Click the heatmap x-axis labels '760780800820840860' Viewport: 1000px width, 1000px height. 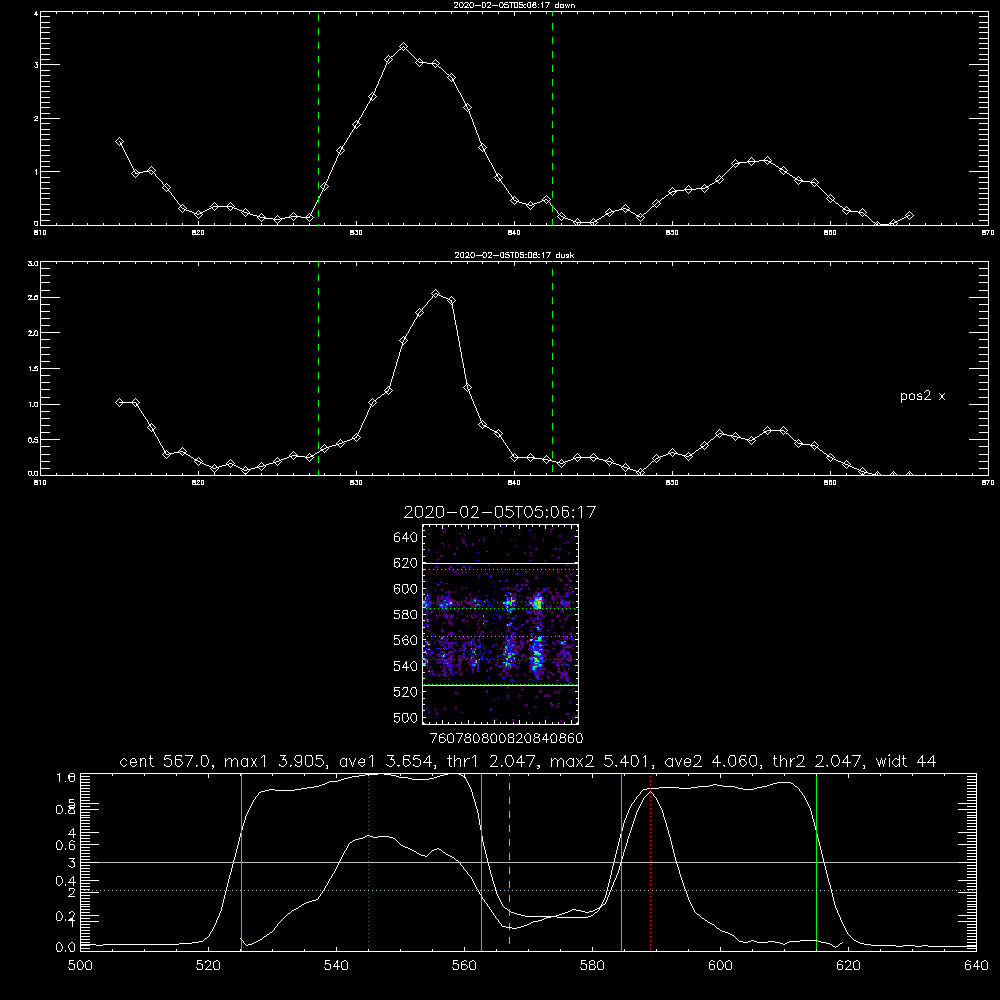[x=506, y=739]
